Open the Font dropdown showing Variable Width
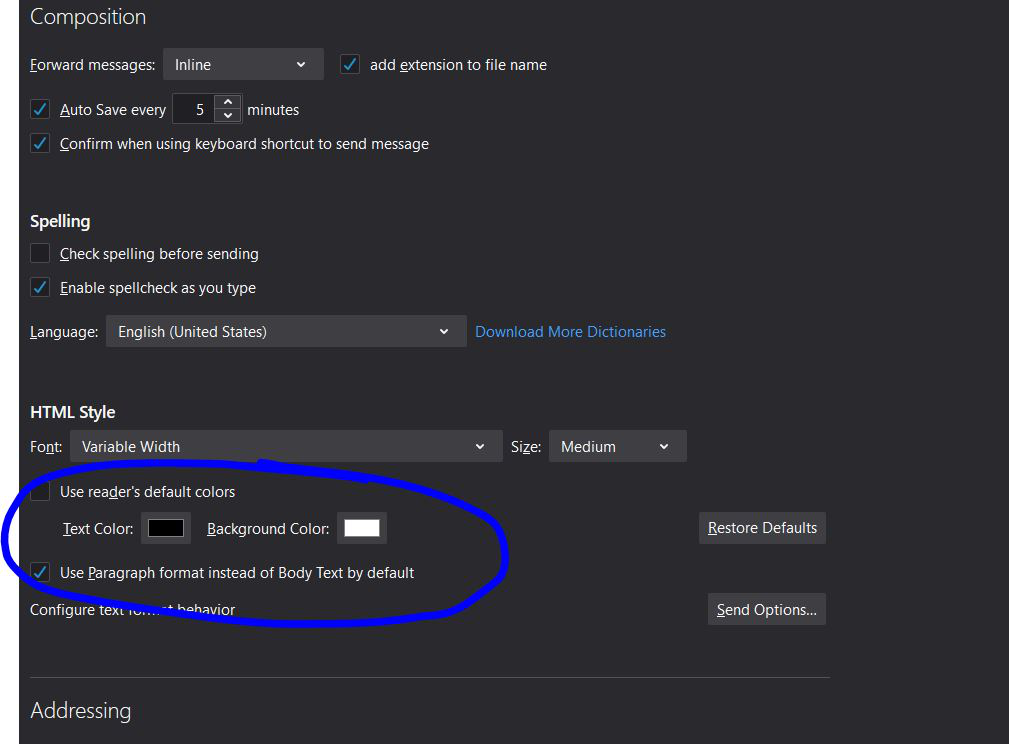 286,446
